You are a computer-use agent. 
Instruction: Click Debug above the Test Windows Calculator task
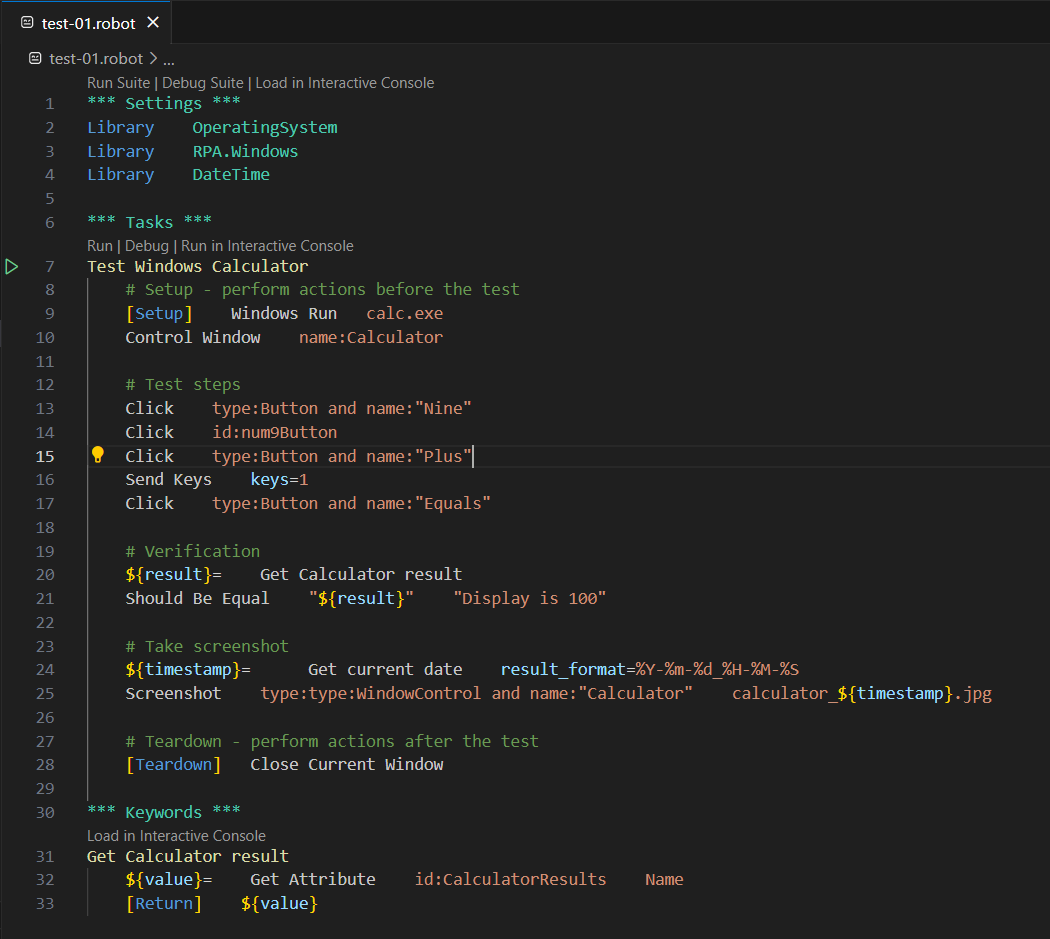[146, 246]
